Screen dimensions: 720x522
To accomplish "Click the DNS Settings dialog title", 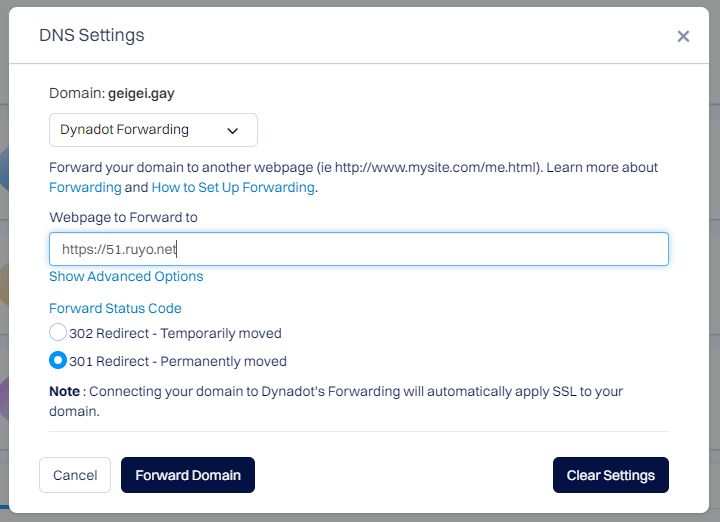I will coord(92,35).
